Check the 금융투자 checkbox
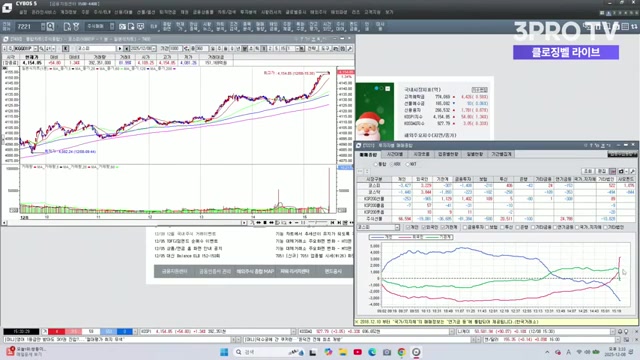Viewport: 640px width, 360px height. [x=464, y=227]
